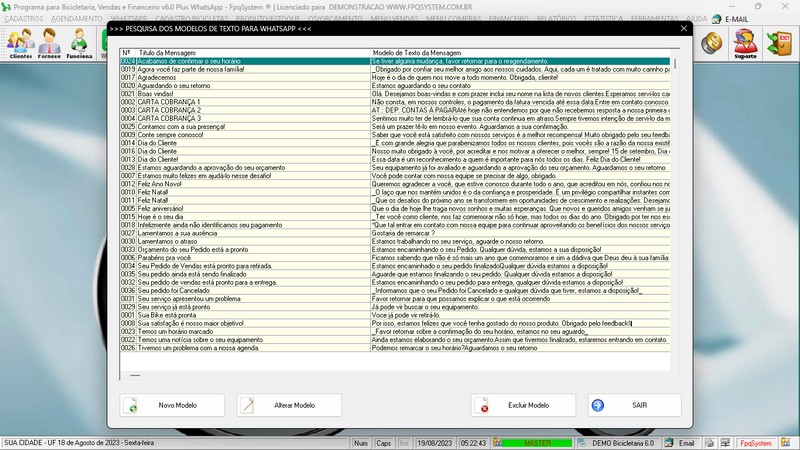Image resolution: width=800 pixels, height=450 pixels.
Task: Click the Modelo de Texto da Mensagem header
Action: (x=520, y=53)
